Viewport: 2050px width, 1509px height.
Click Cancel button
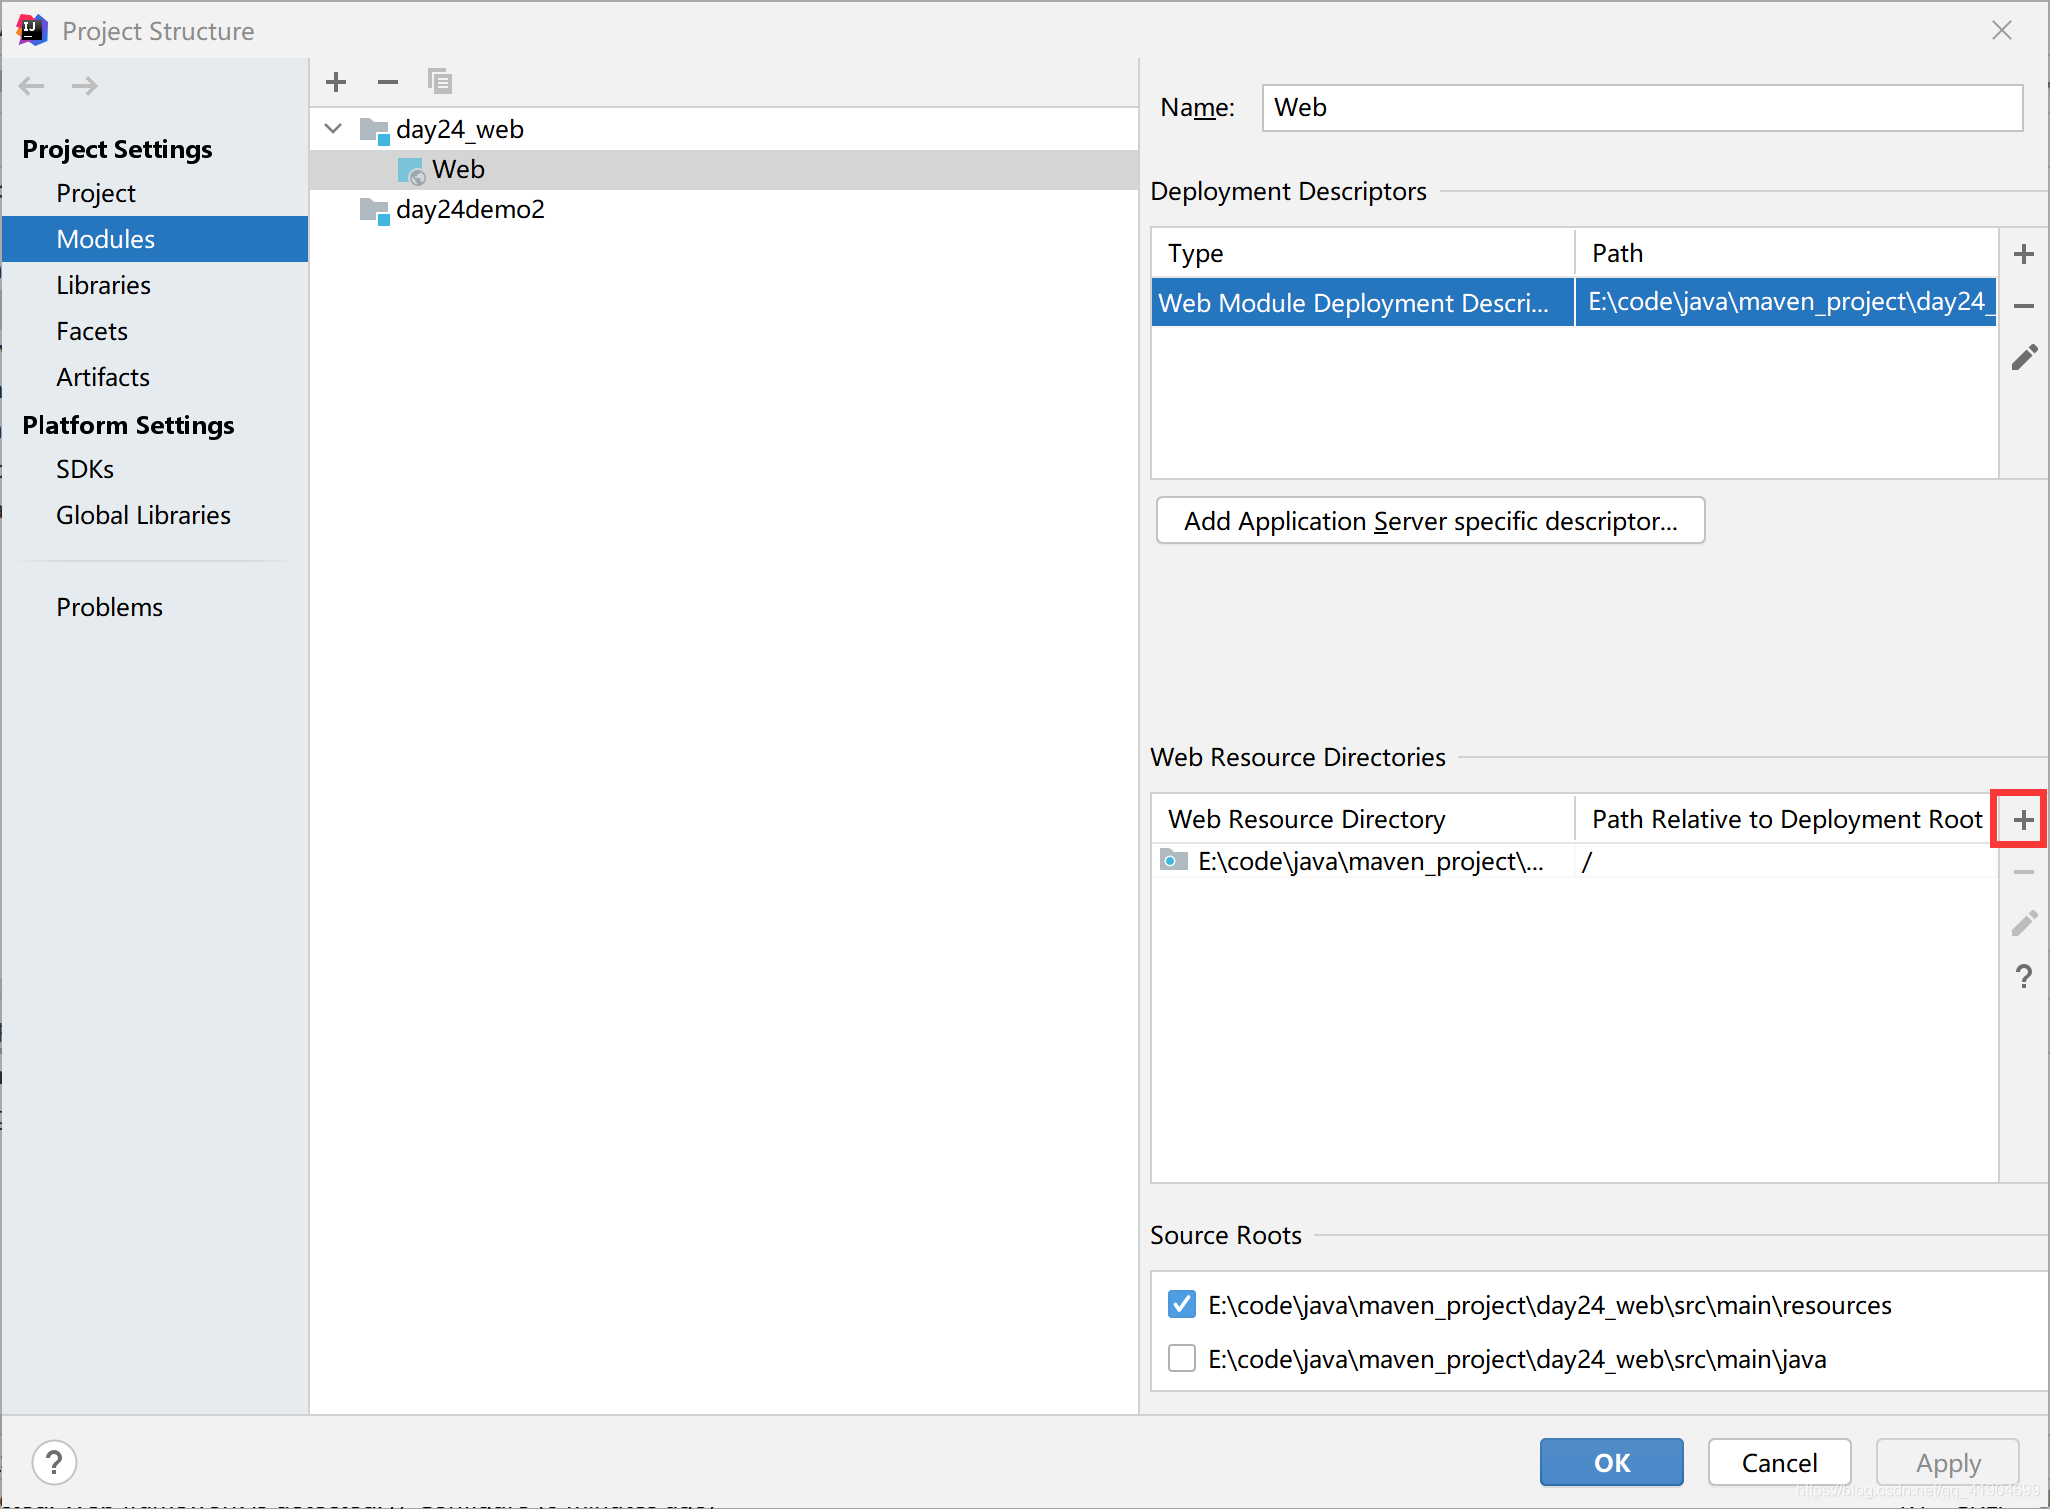1780,1463
